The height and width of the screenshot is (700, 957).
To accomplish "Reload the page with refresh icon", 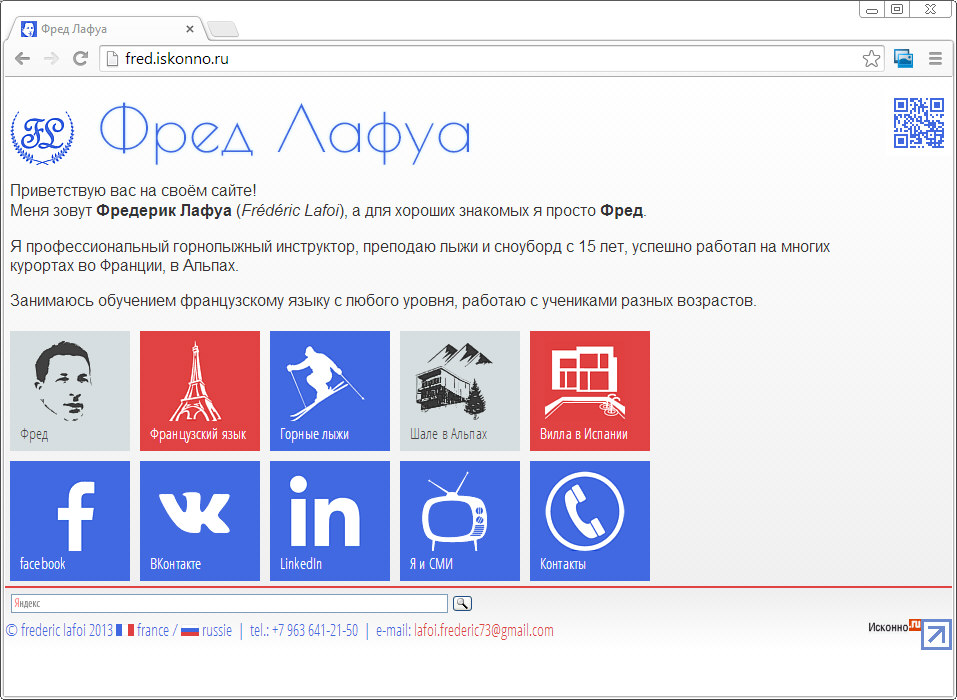I will pos(80,59).
